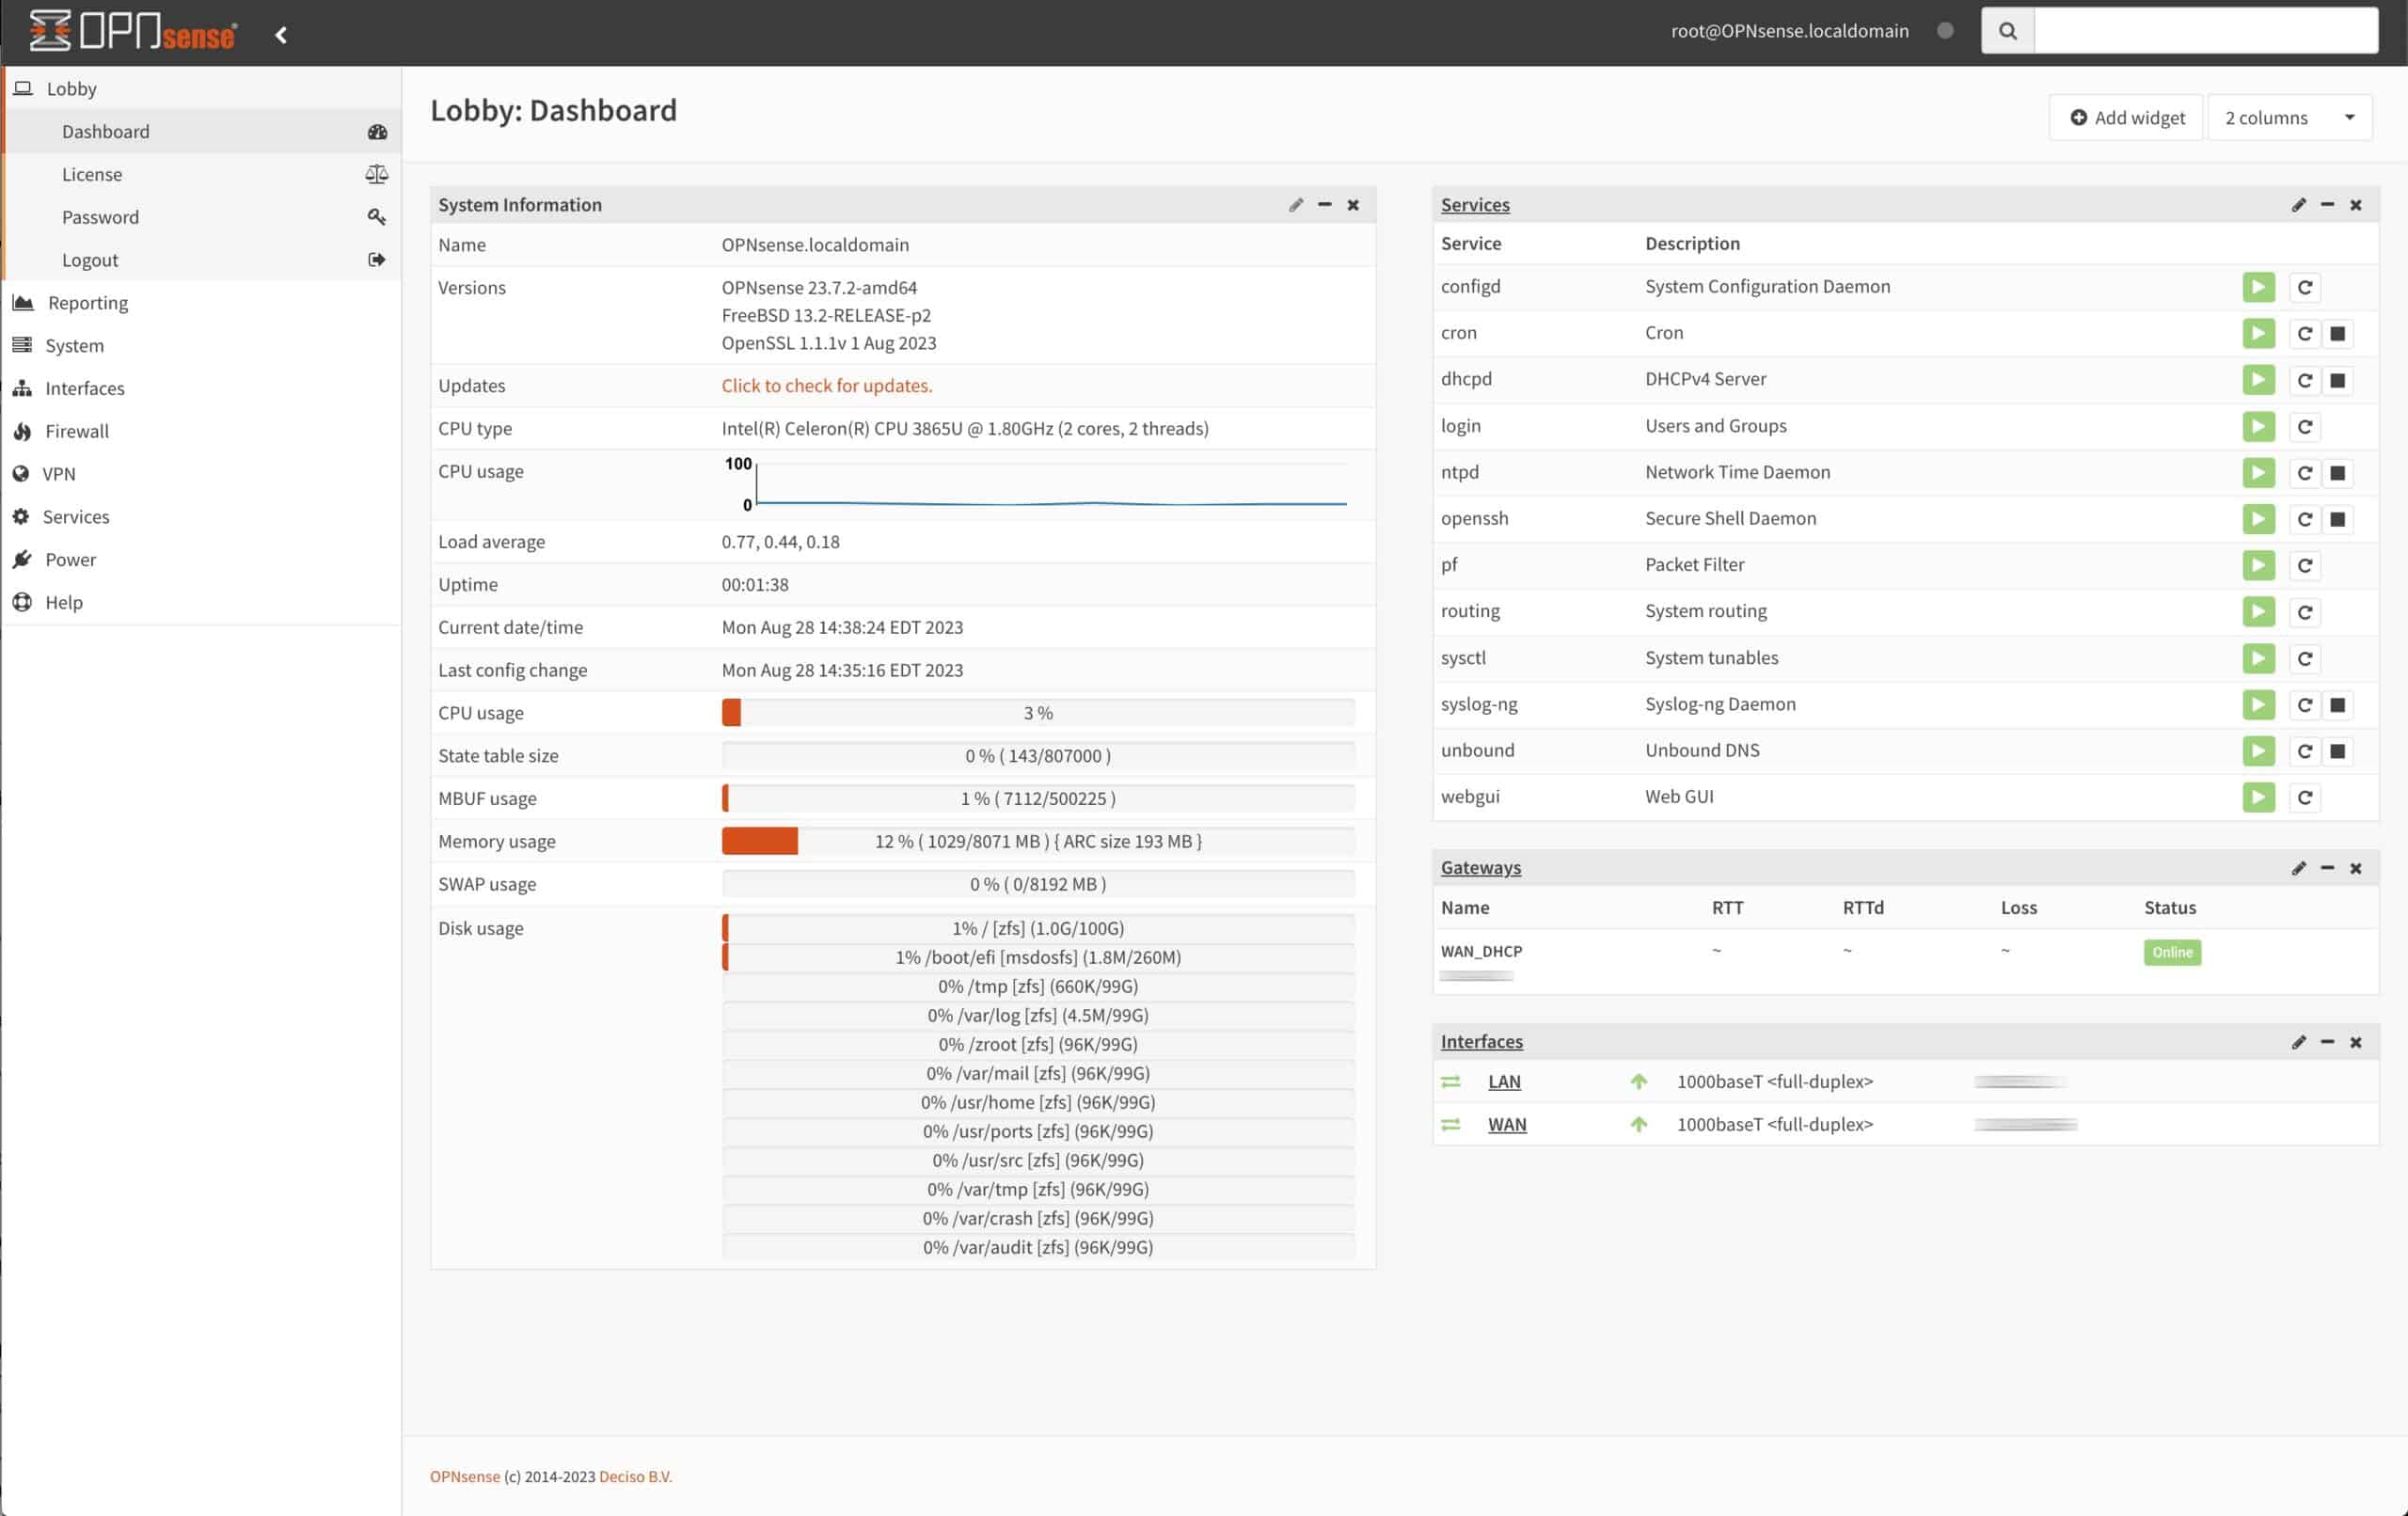2408x1516 pixels.
Task: Select Dashboard in the Lobby menu
Action: 106,131
